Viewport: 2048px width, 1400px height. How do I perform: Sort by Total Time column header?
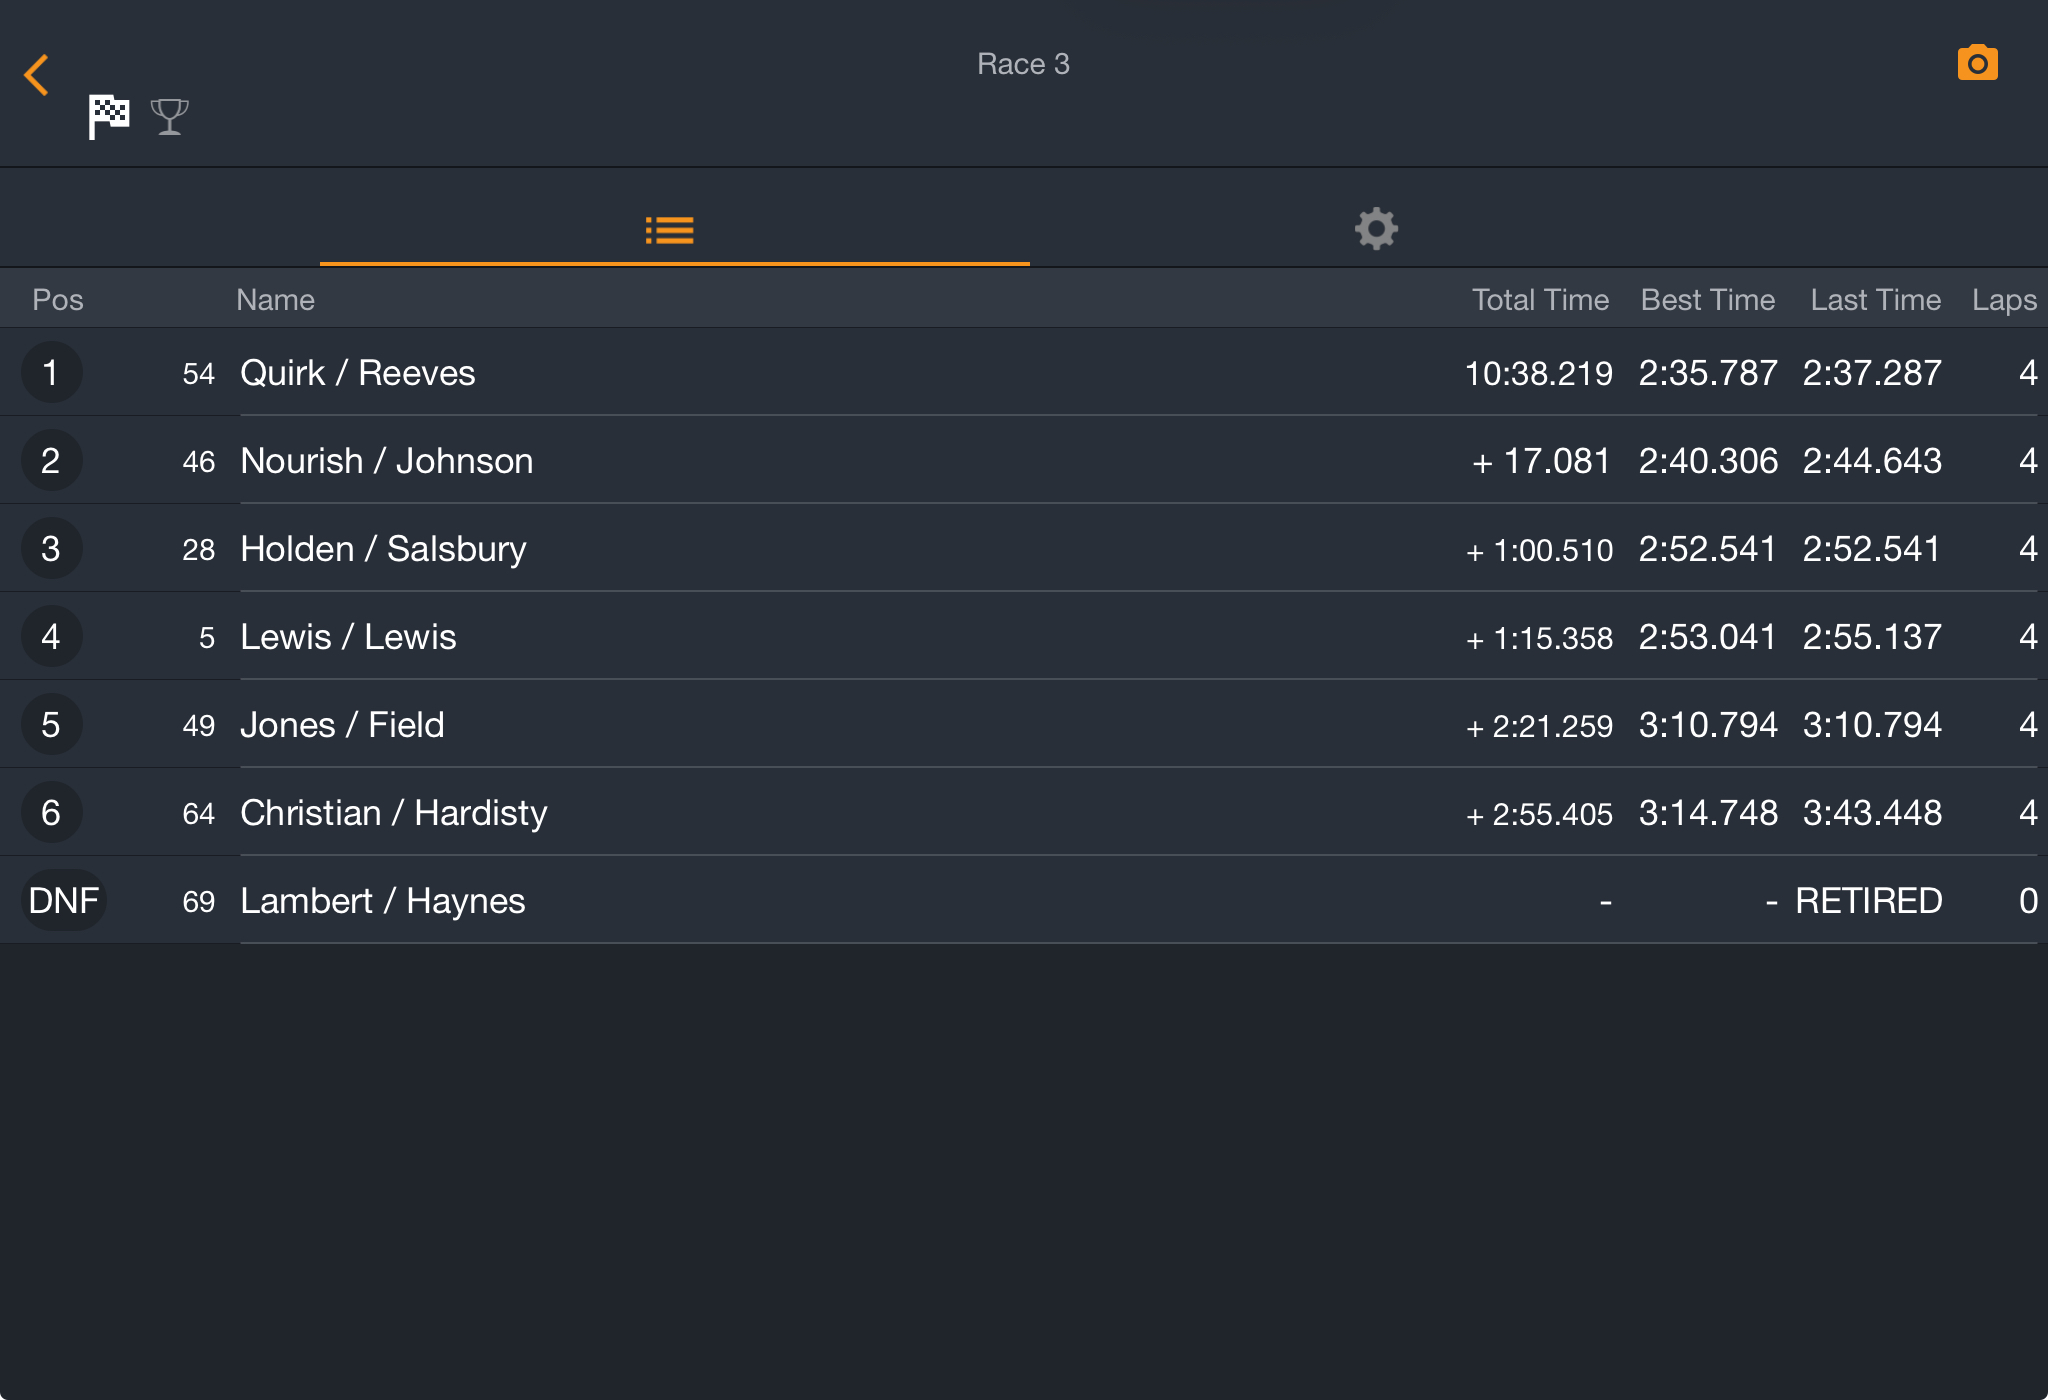pyautogui.click(x=1540, y=299)
